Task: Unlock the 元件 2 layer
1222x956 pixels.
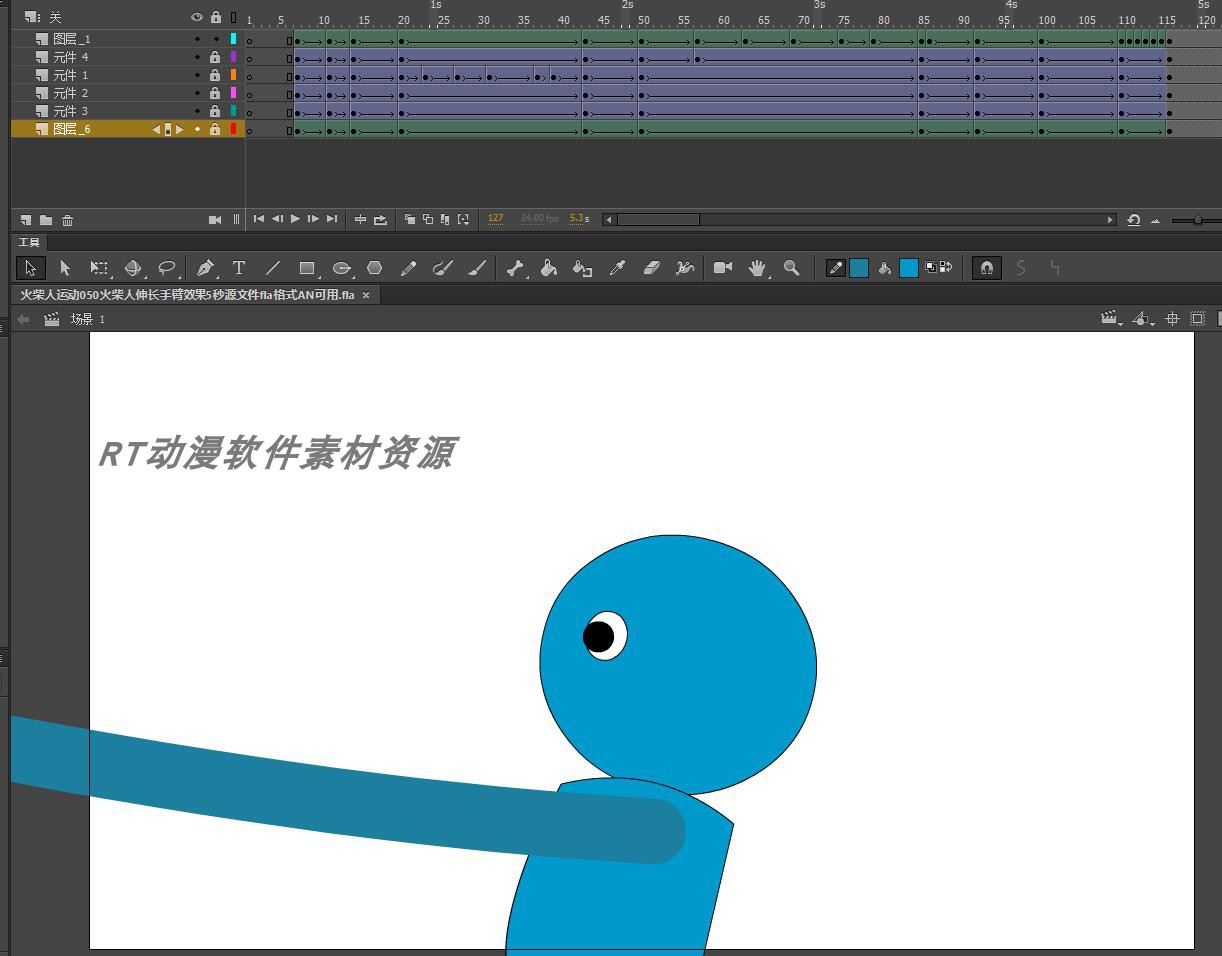Action: [215, 93]
